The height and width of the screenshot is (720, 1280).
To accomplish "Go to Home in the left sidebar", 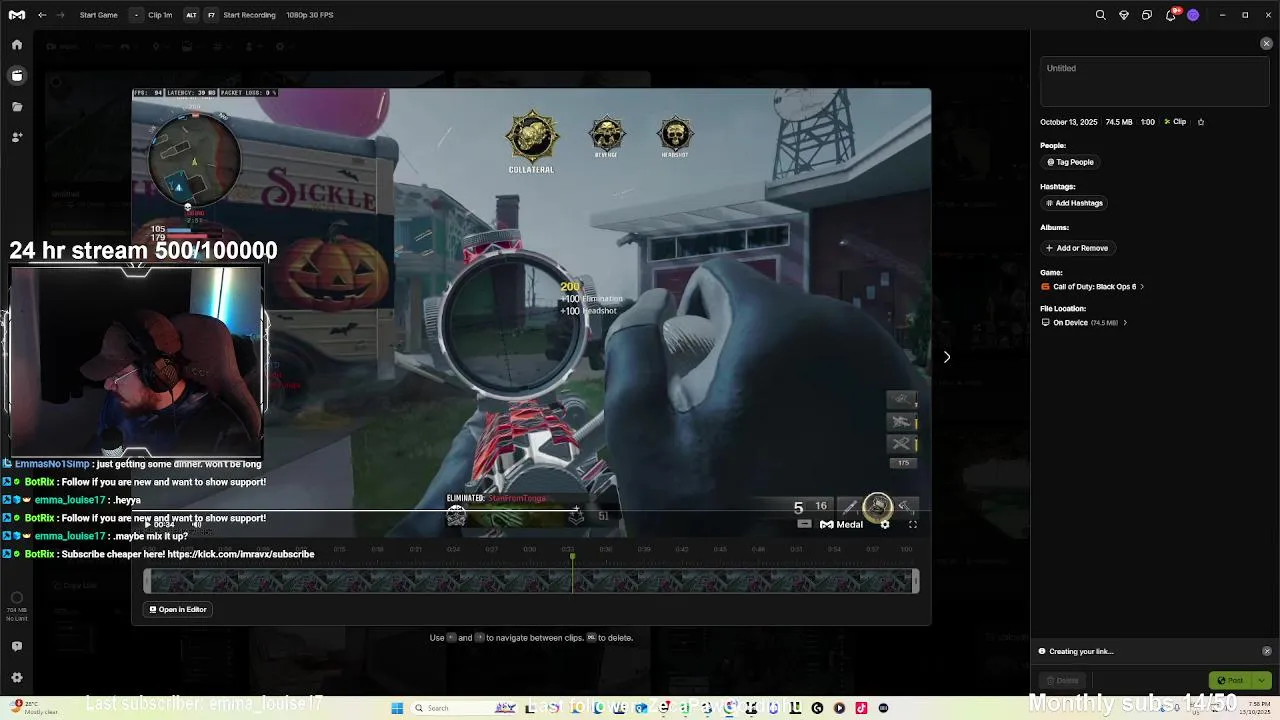I will click(17, 44).
